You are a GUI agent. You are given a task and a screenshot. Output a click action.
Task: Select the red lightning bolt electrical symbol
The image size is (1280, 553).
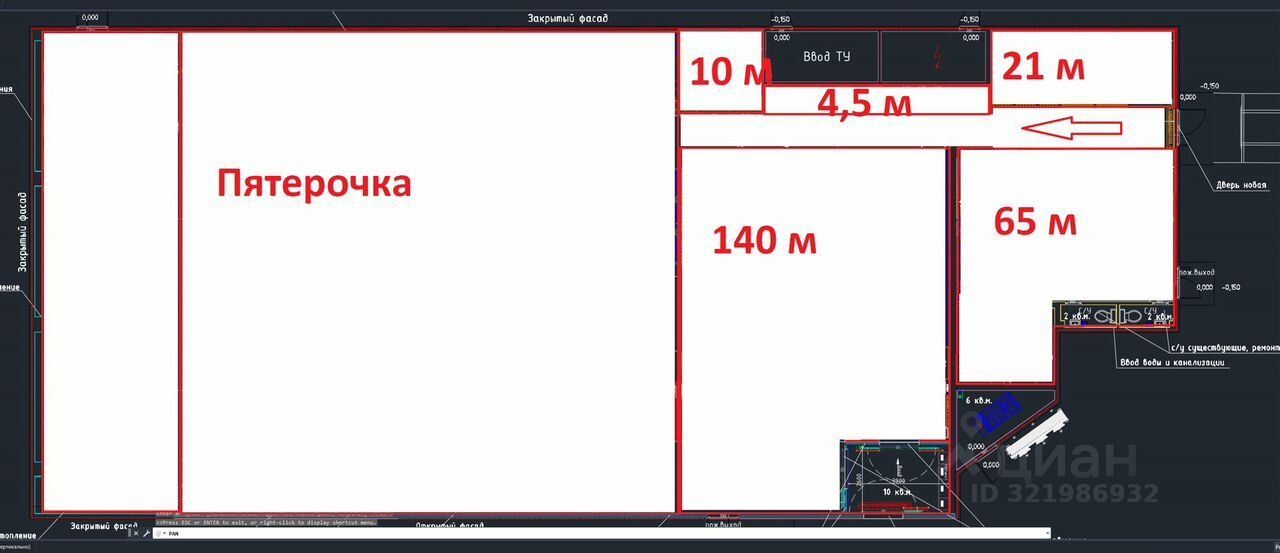[x=936, y=58]
